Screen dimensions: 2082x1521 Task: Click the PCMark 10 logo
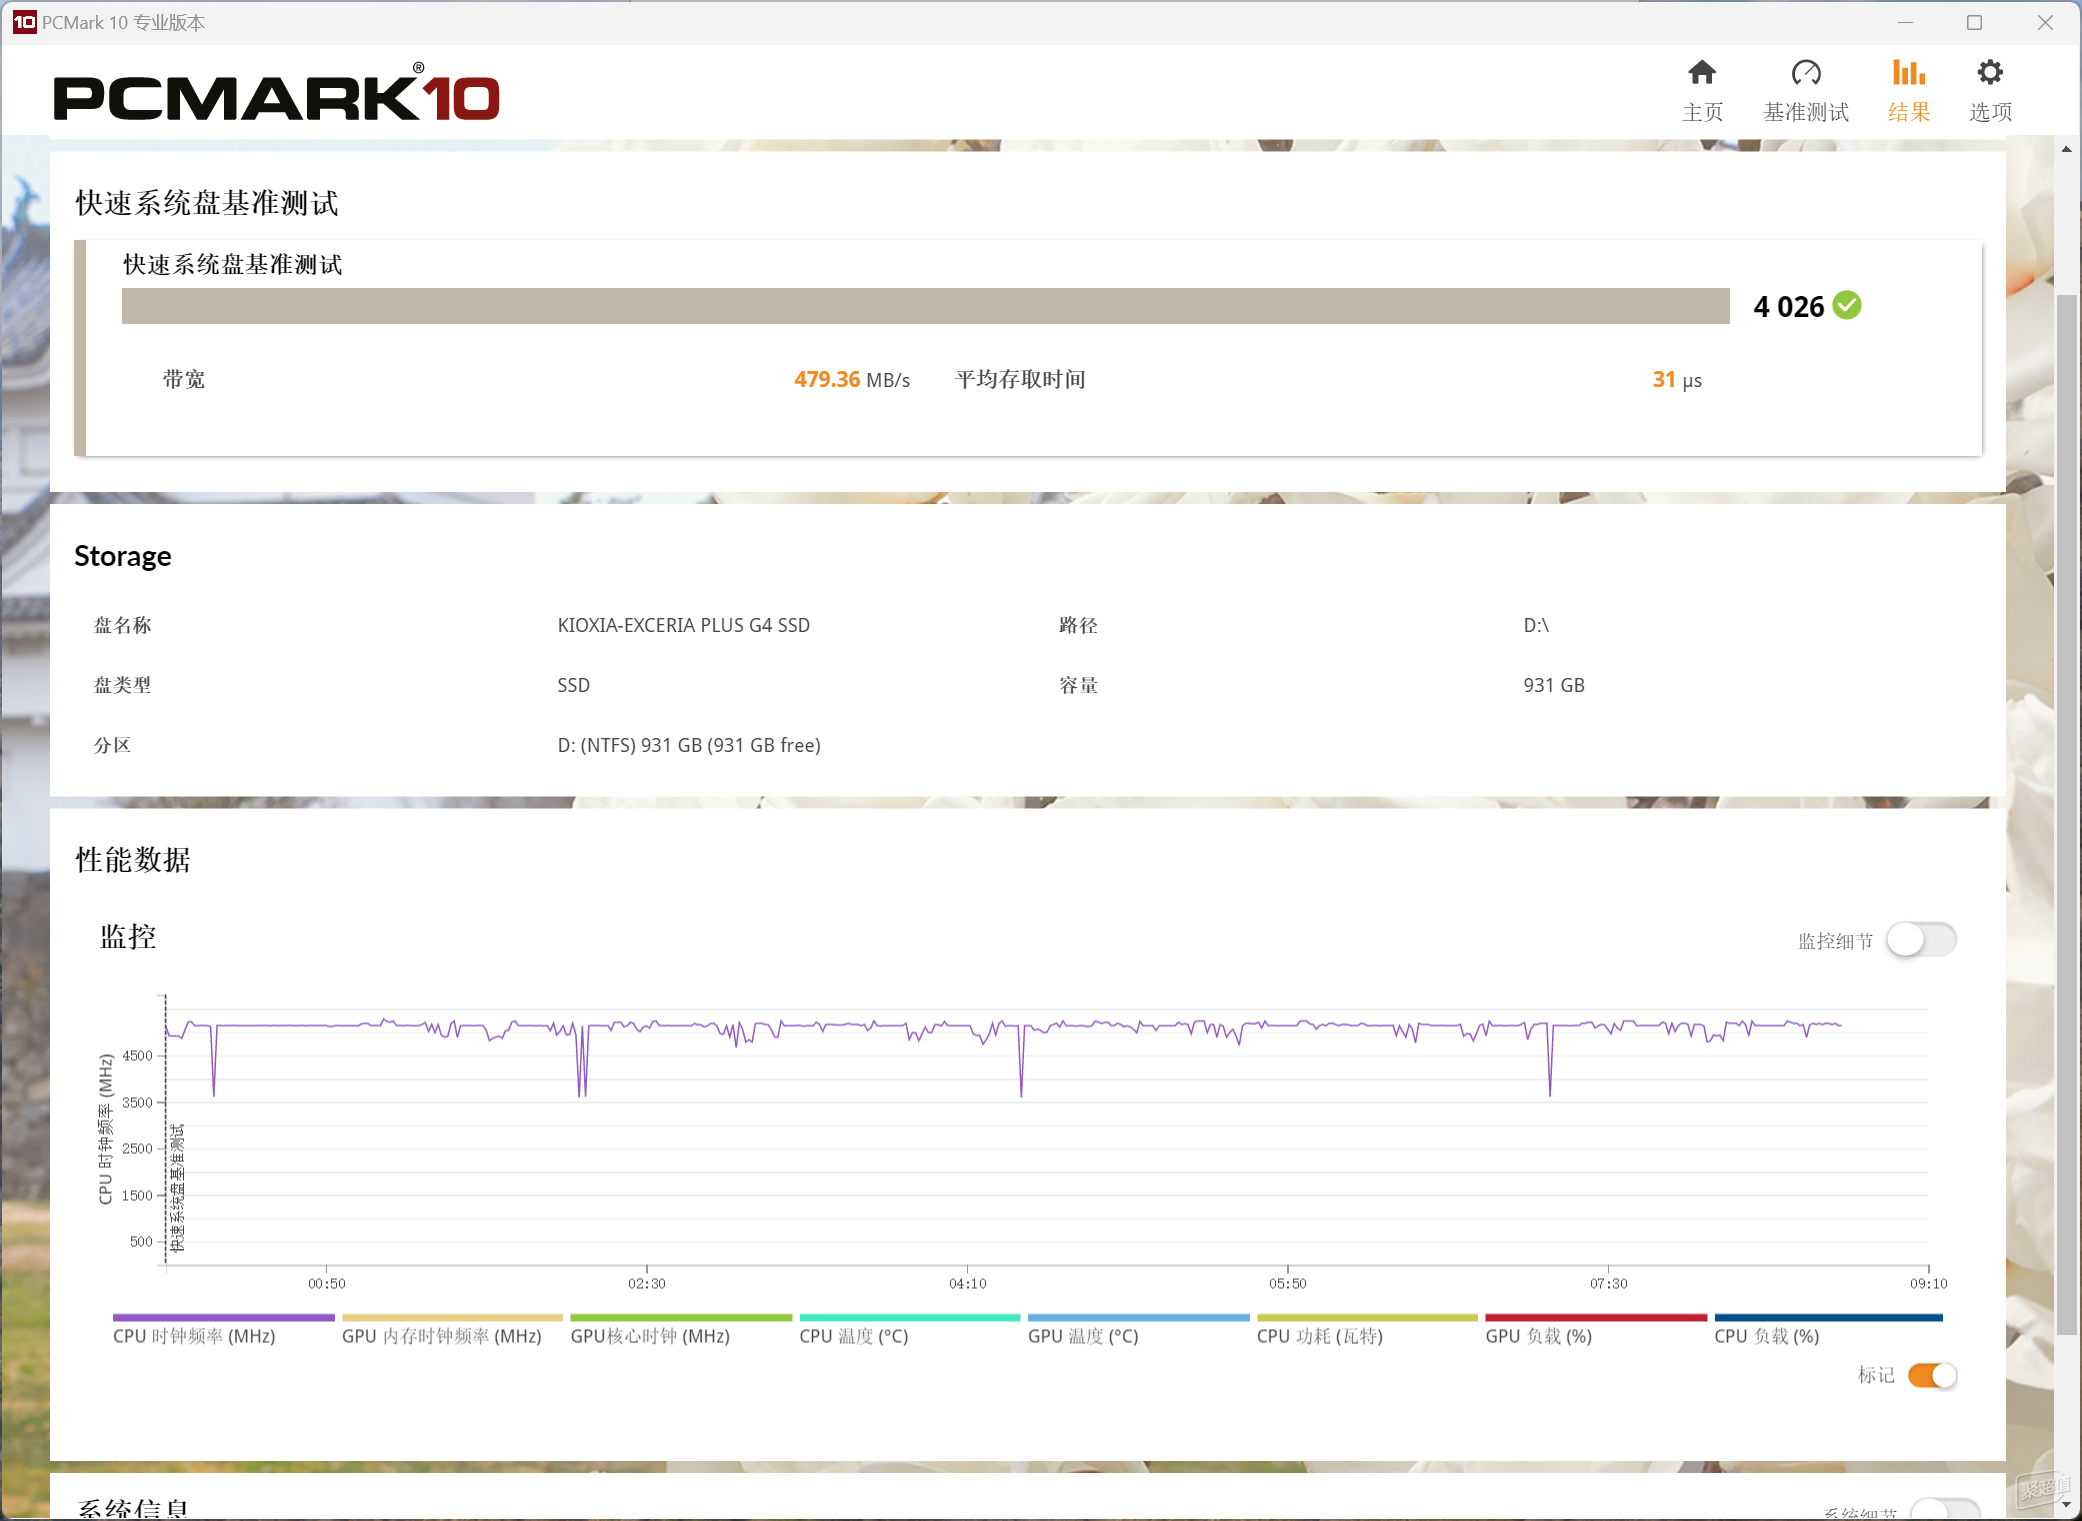pyautogui.click(x=276, y=93)
